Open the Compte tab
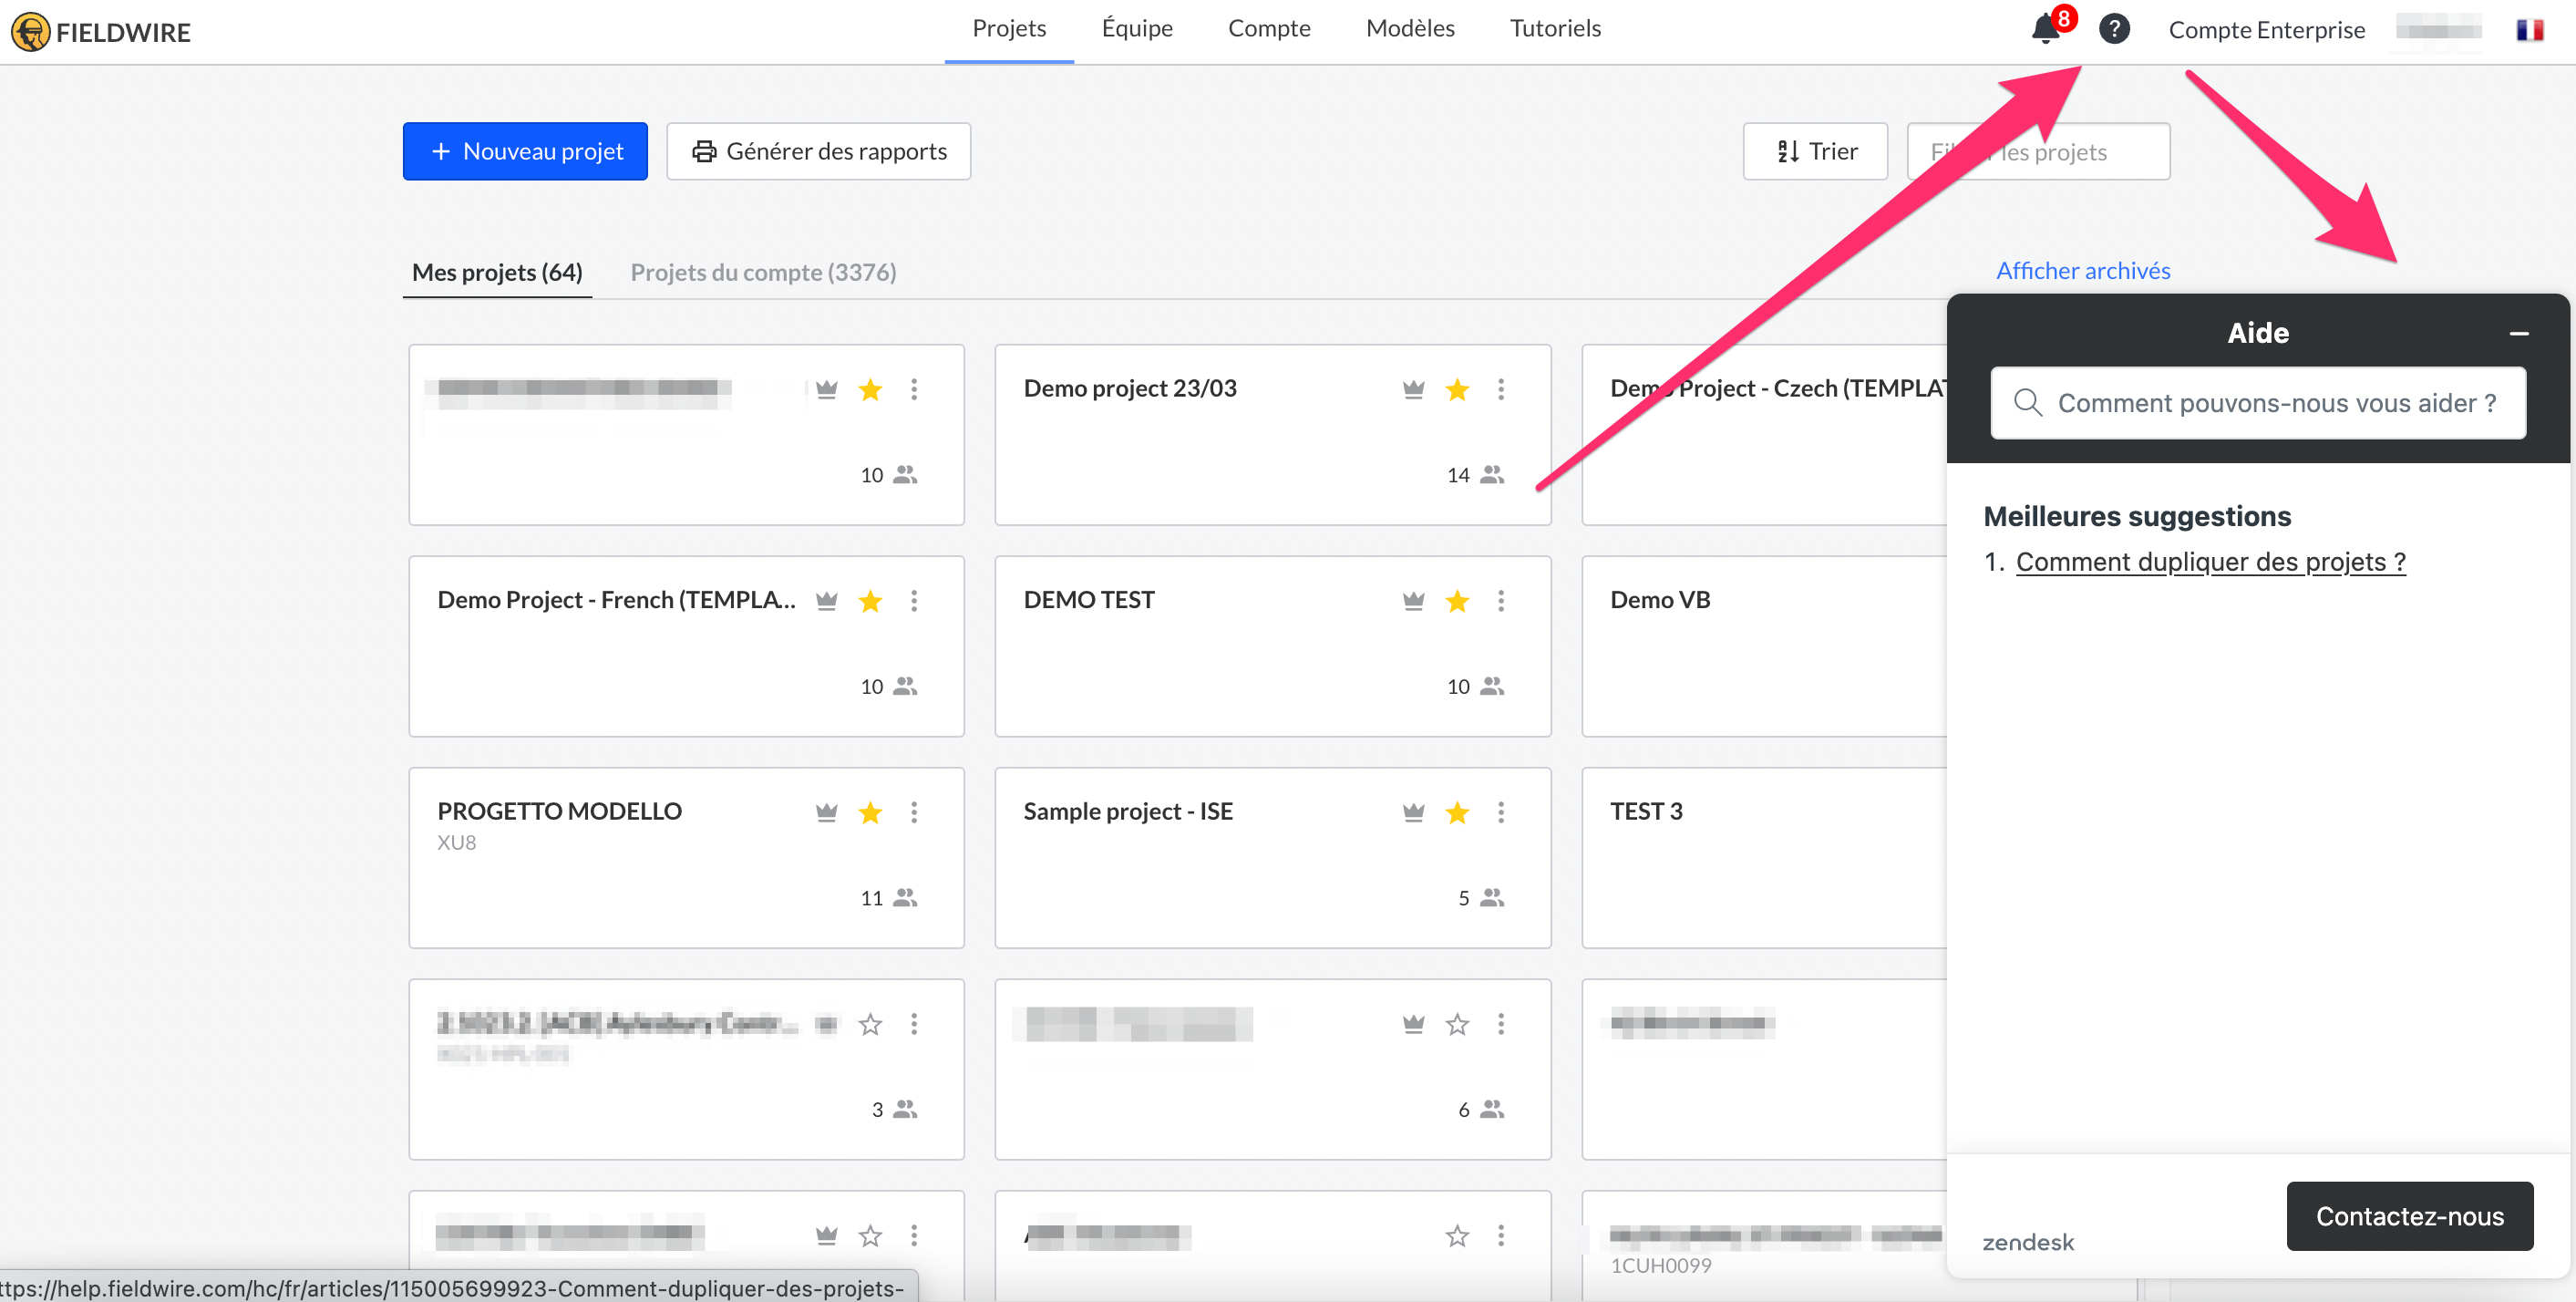The width and height of the screenshot is (2576, 1302). (x=1269, y=29)
